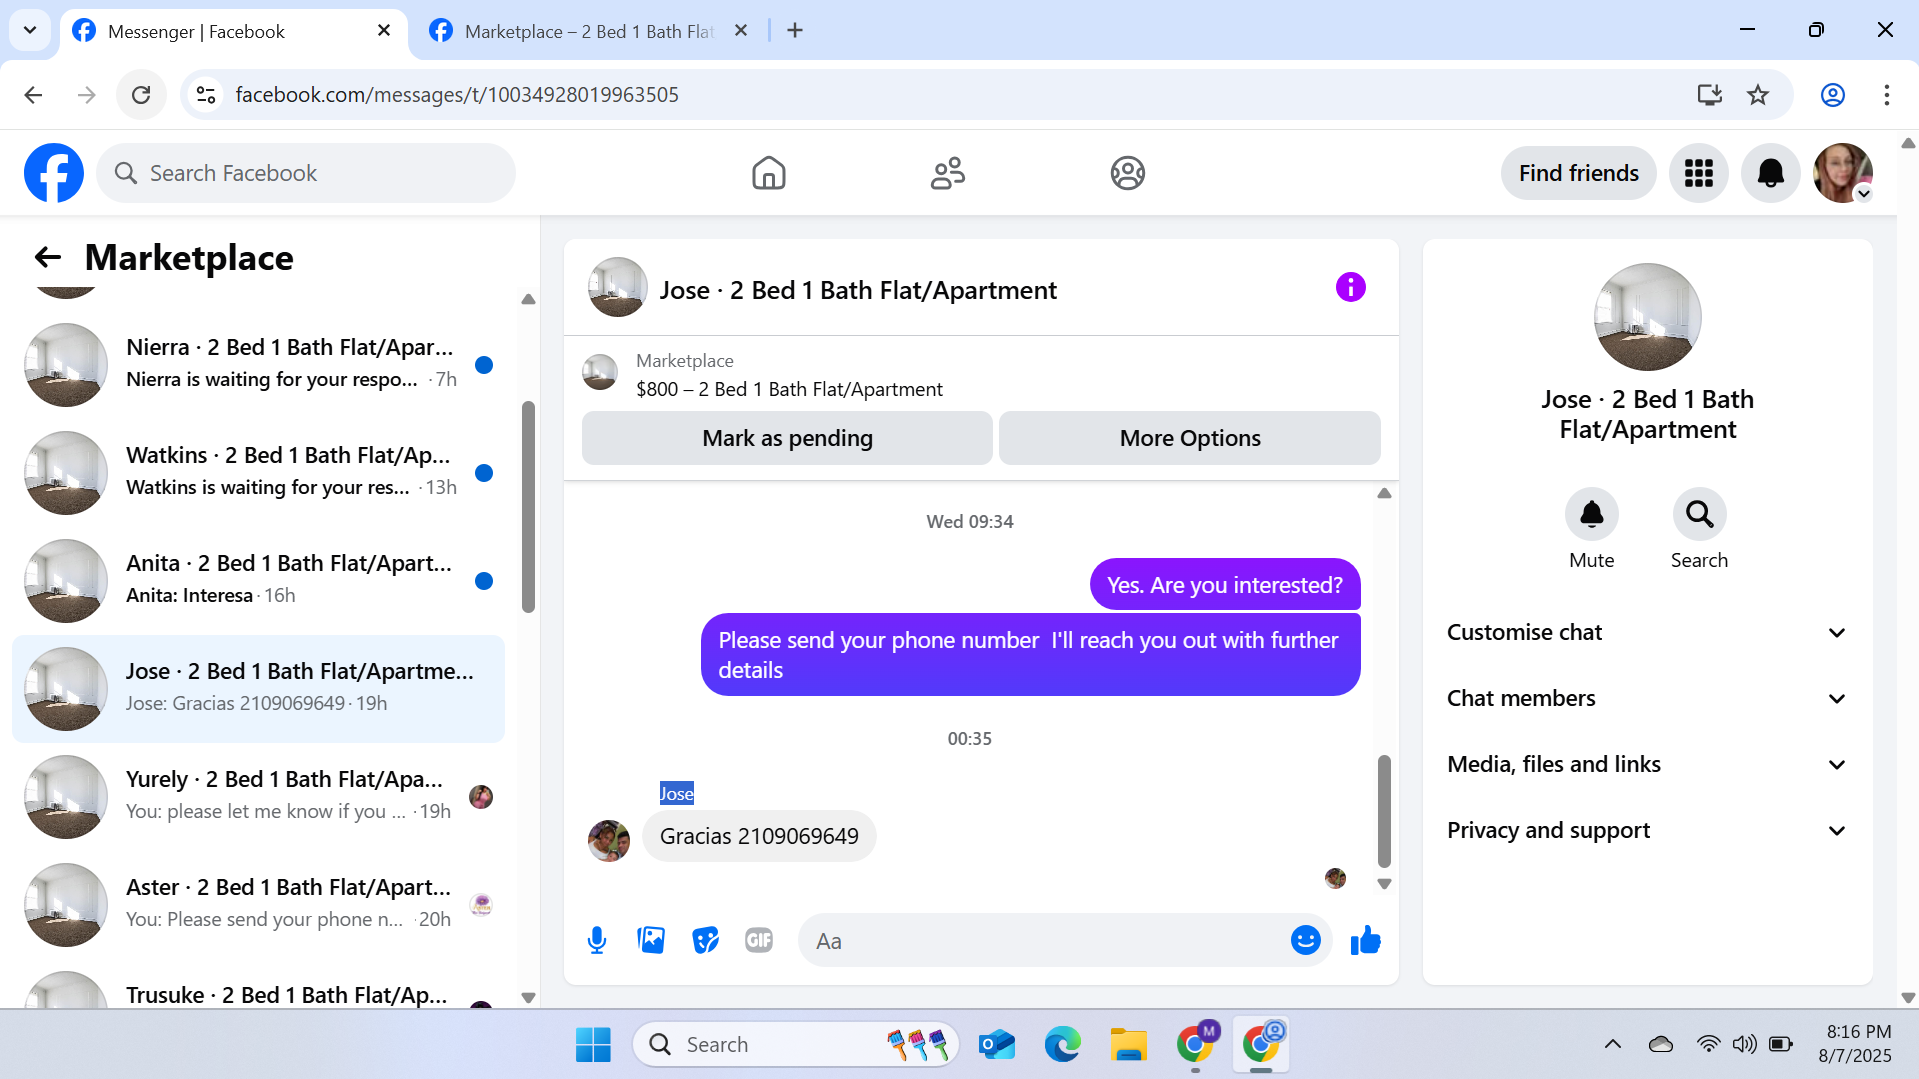This screenshot has width=1919, height=1079.
Task: Open the Facebook menu grid icon
Action: pyautogui.click(x=1698, y=173)
